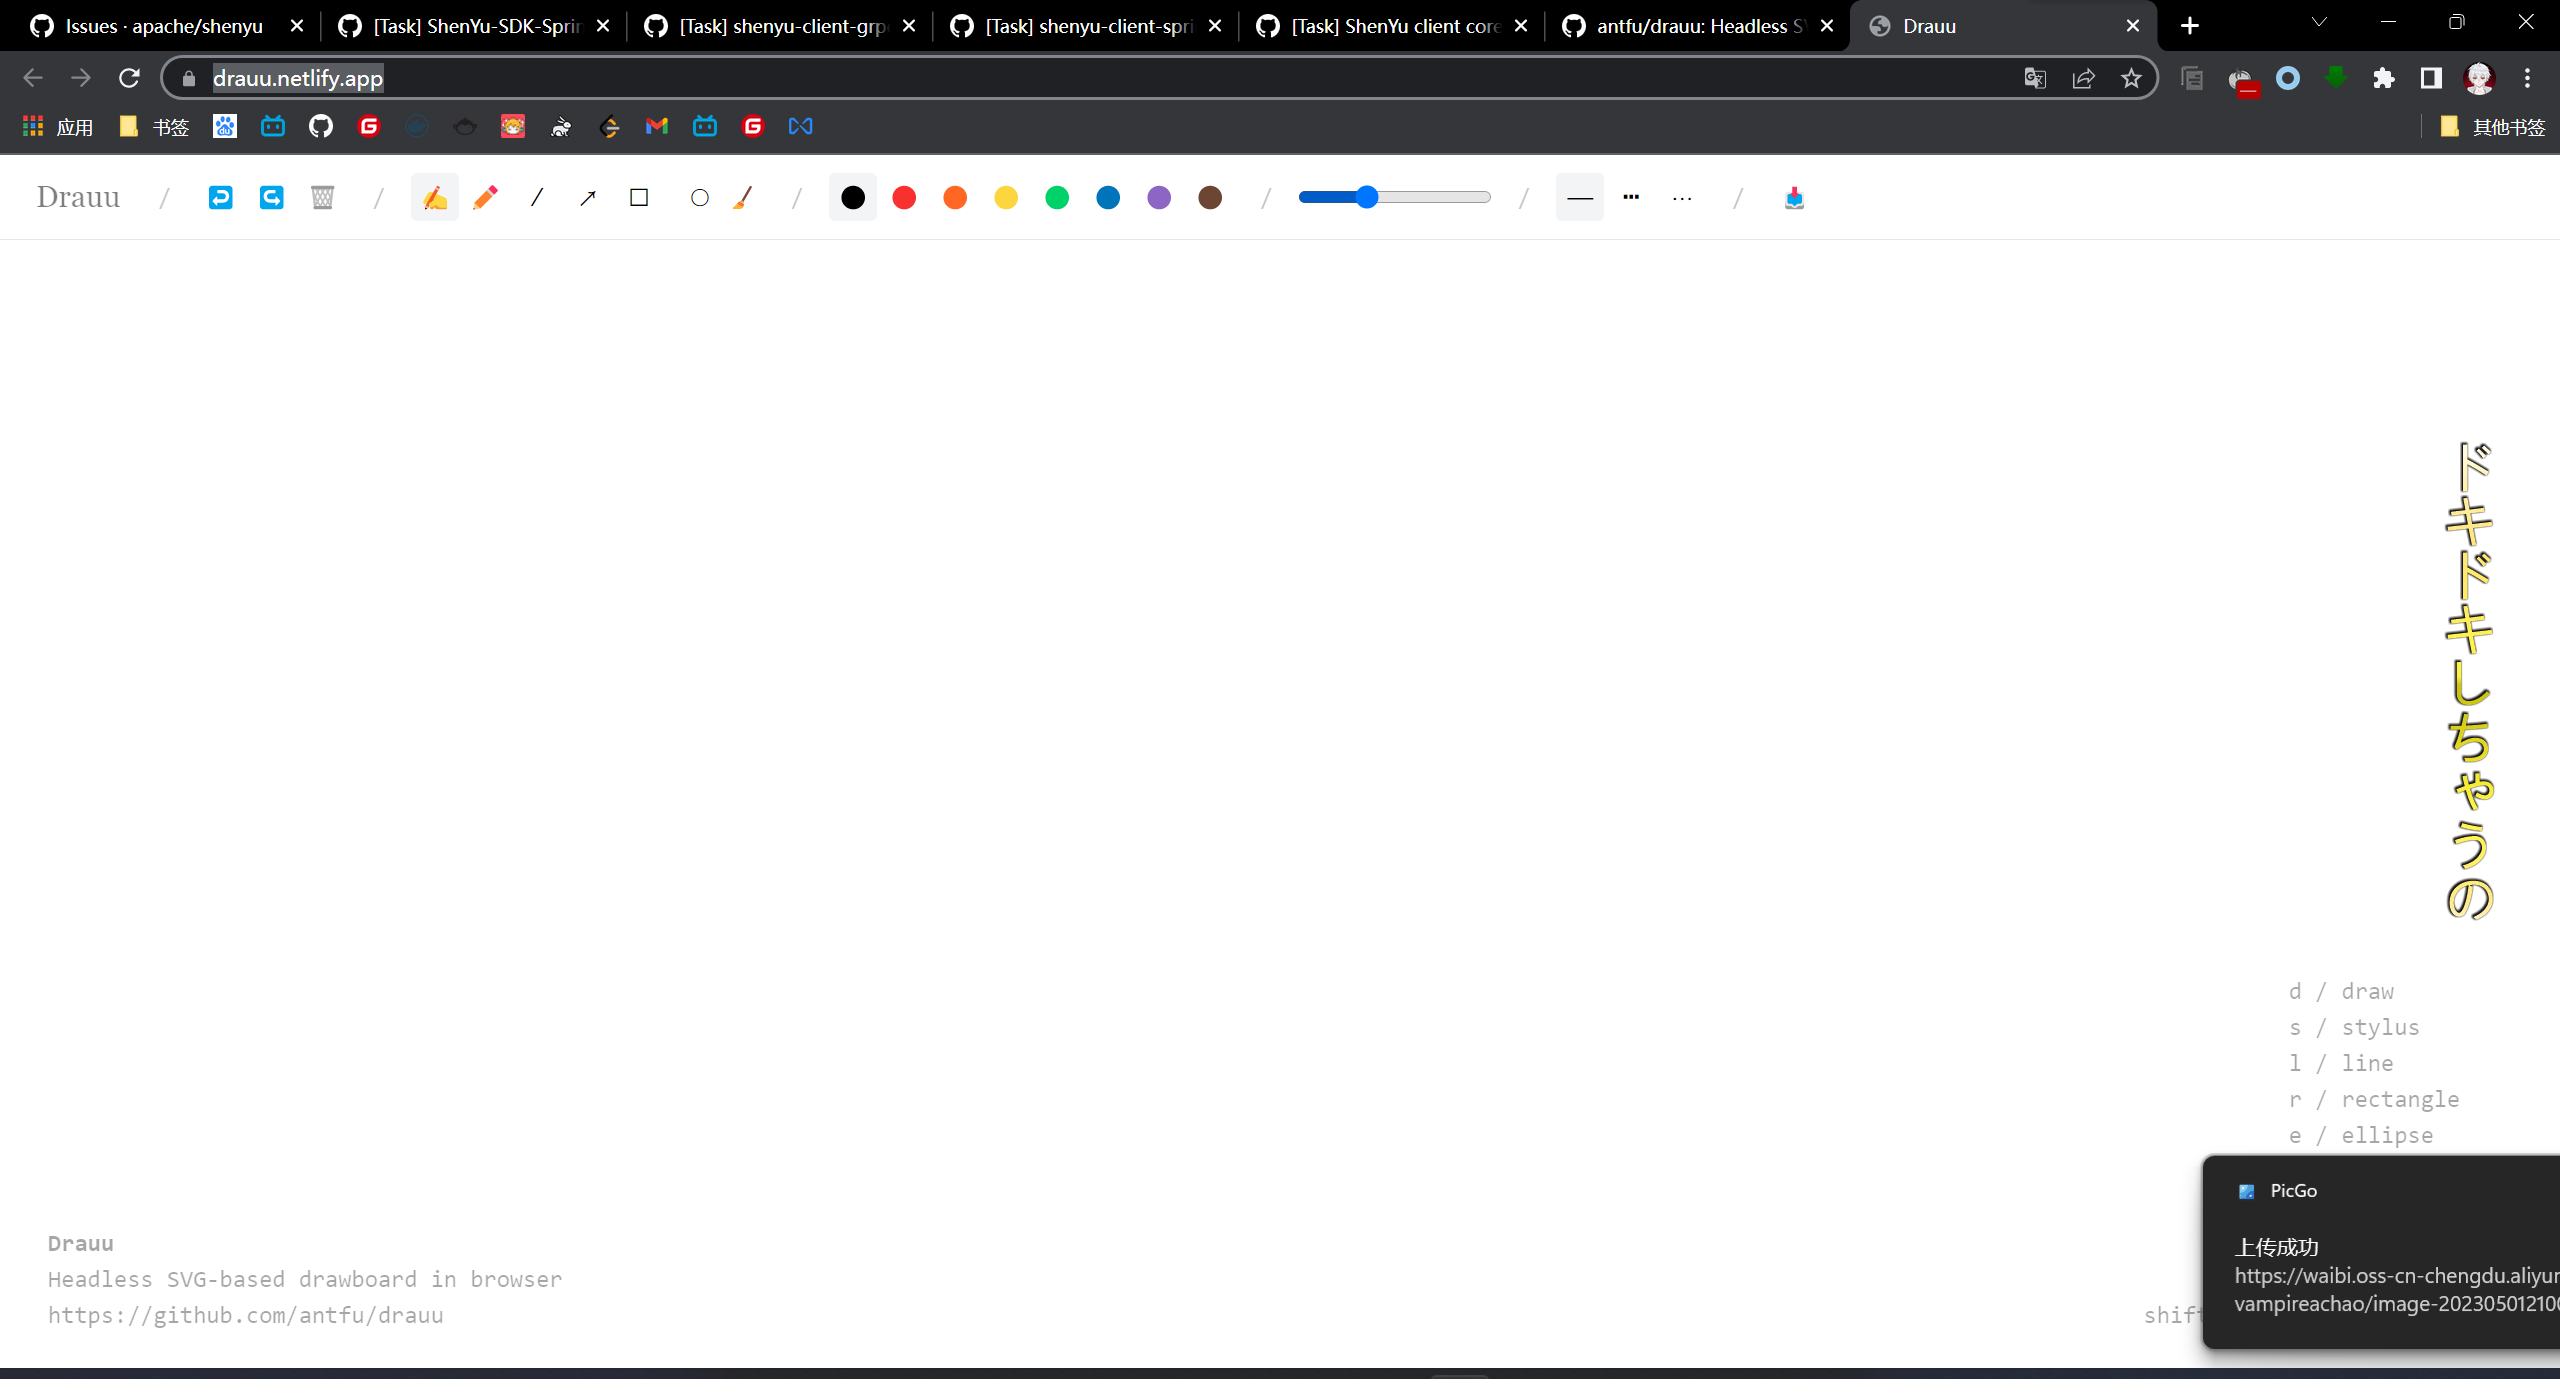2560x1379 pixels.
Task: Click the redo arrow icon
Action: 271,197
